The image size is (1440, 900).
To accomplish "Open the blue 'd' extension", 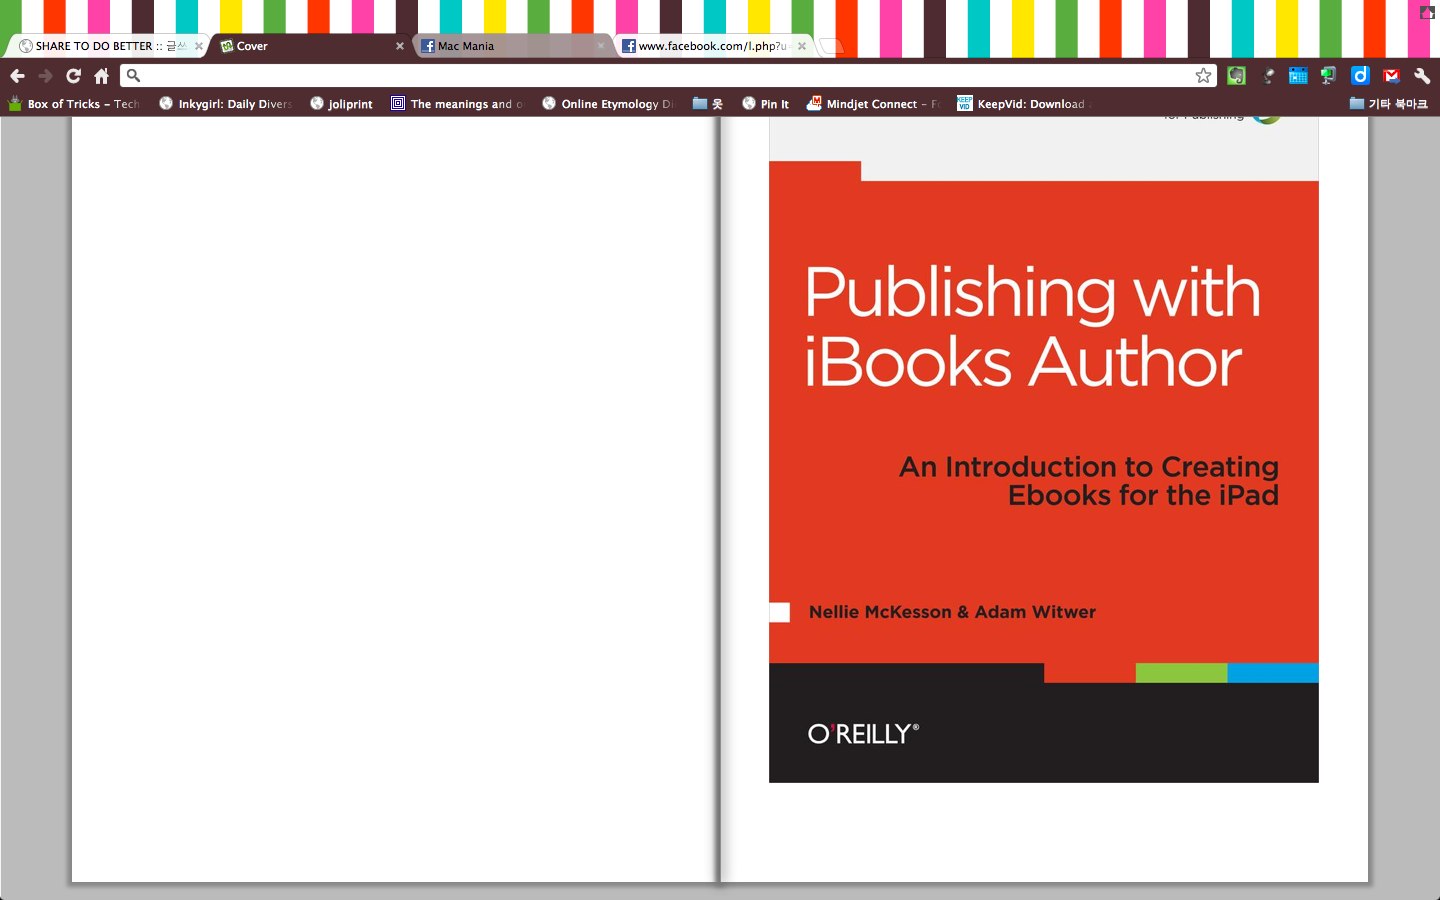I will point(1360,76).
